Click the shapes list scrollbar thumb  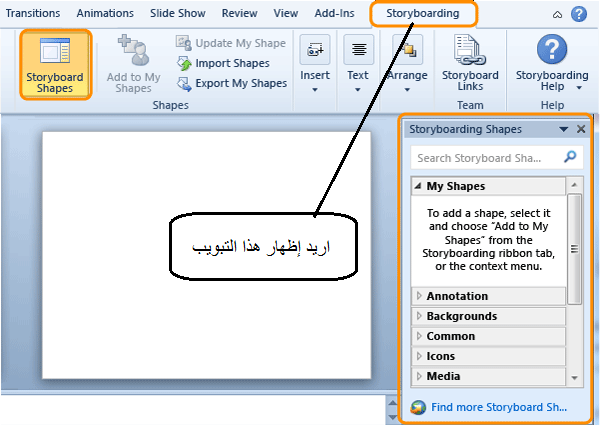click(574, 249)
